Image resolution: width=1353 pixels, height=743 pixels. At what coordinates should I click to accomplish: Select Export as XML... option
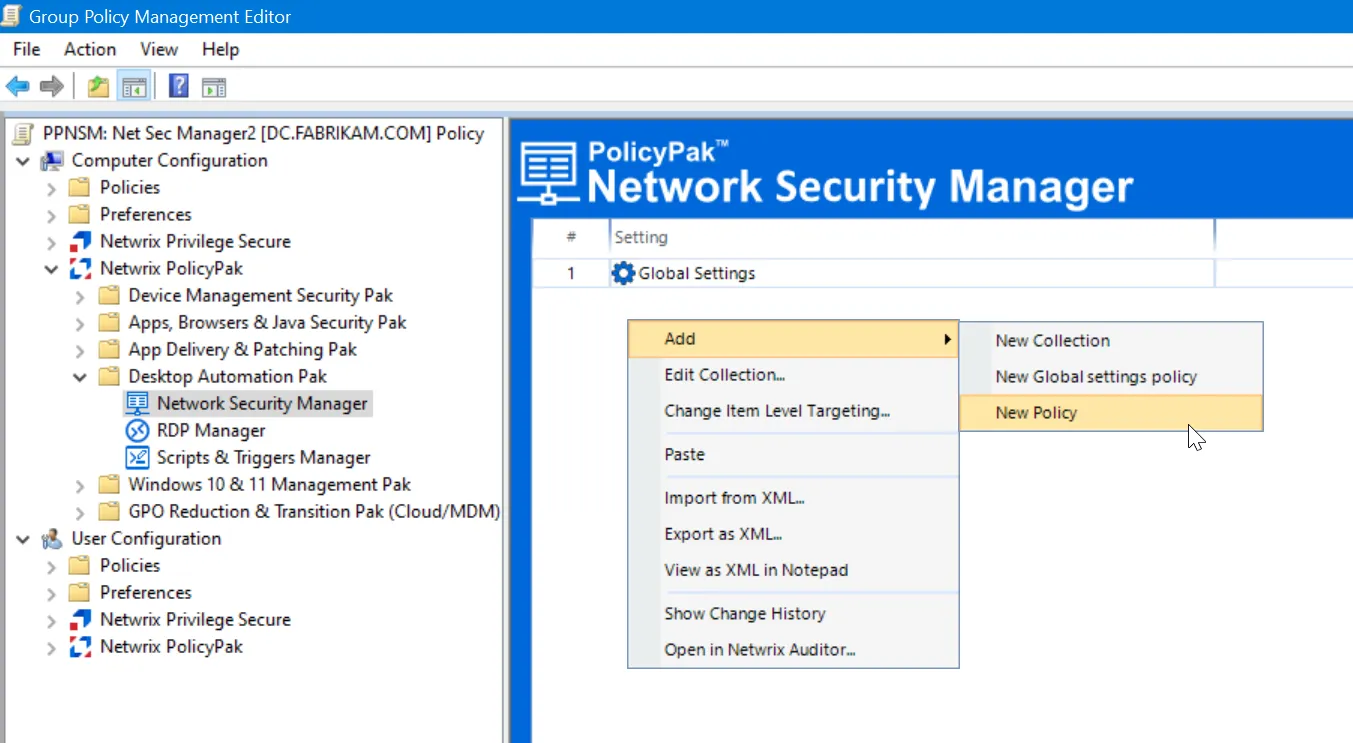(793, 534)
